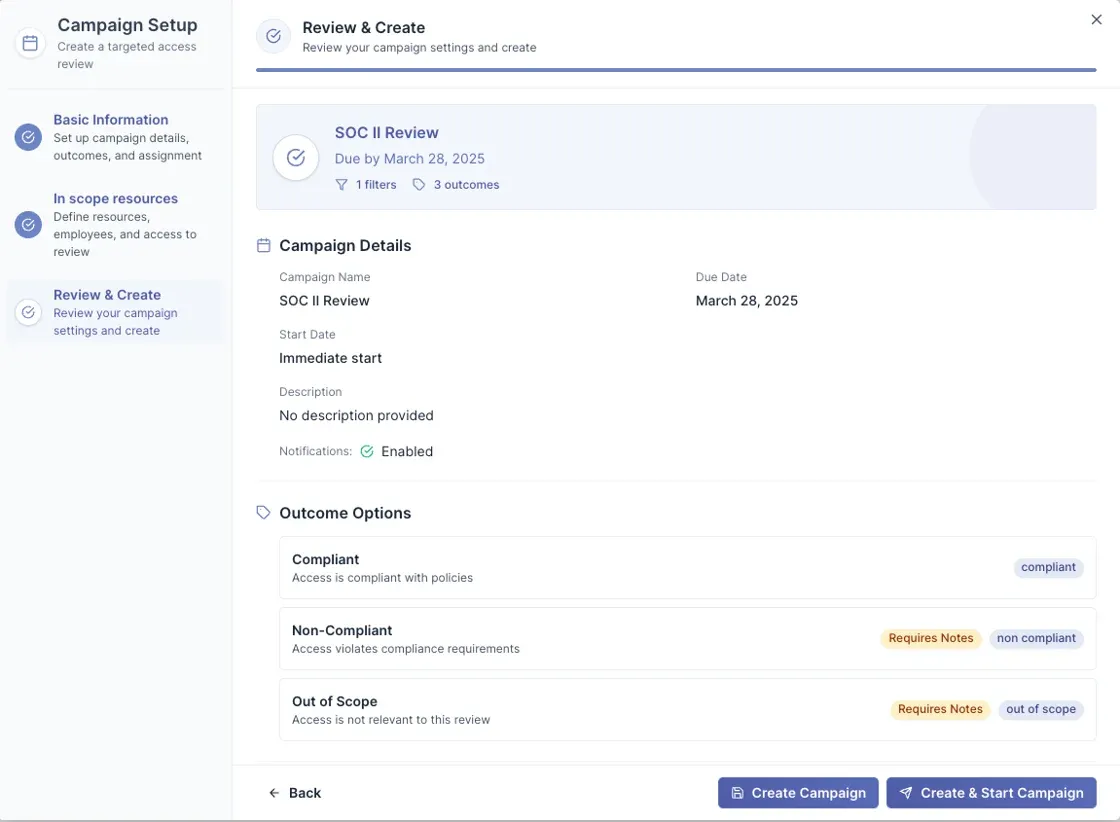Click the Review & Create sidebar step icon
The width and height of the screenshot is (1120, 822).
click(x=28, y=312)
